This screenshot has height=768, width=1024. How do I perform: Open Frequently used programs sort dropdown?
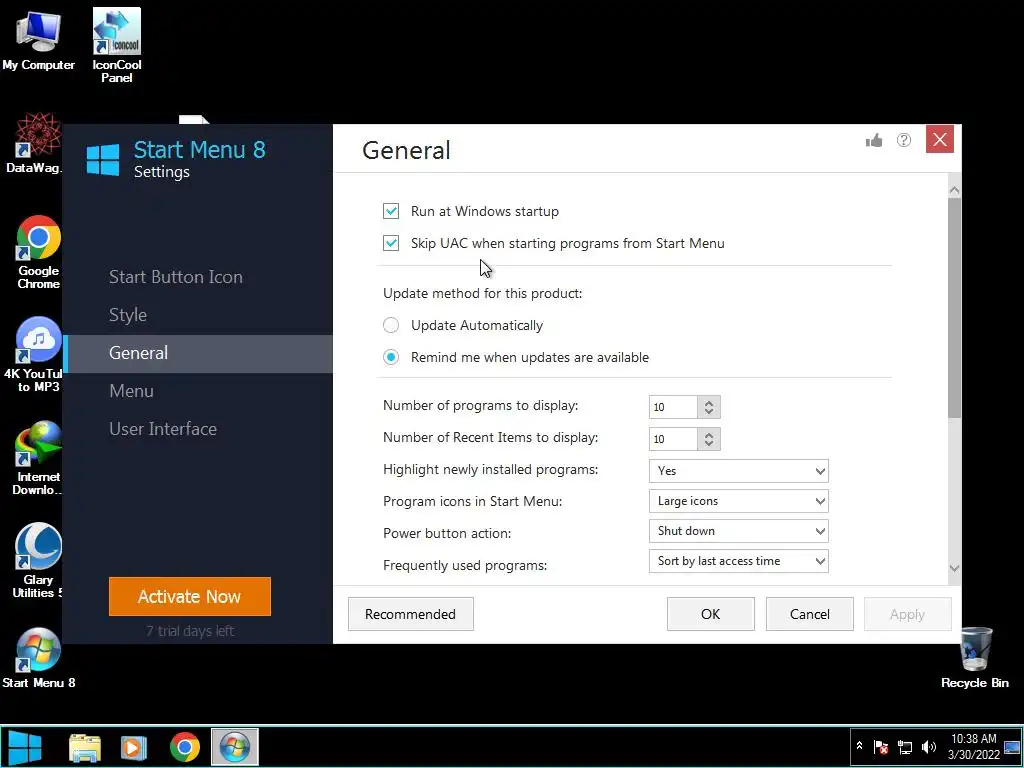(x=739, y=561)
